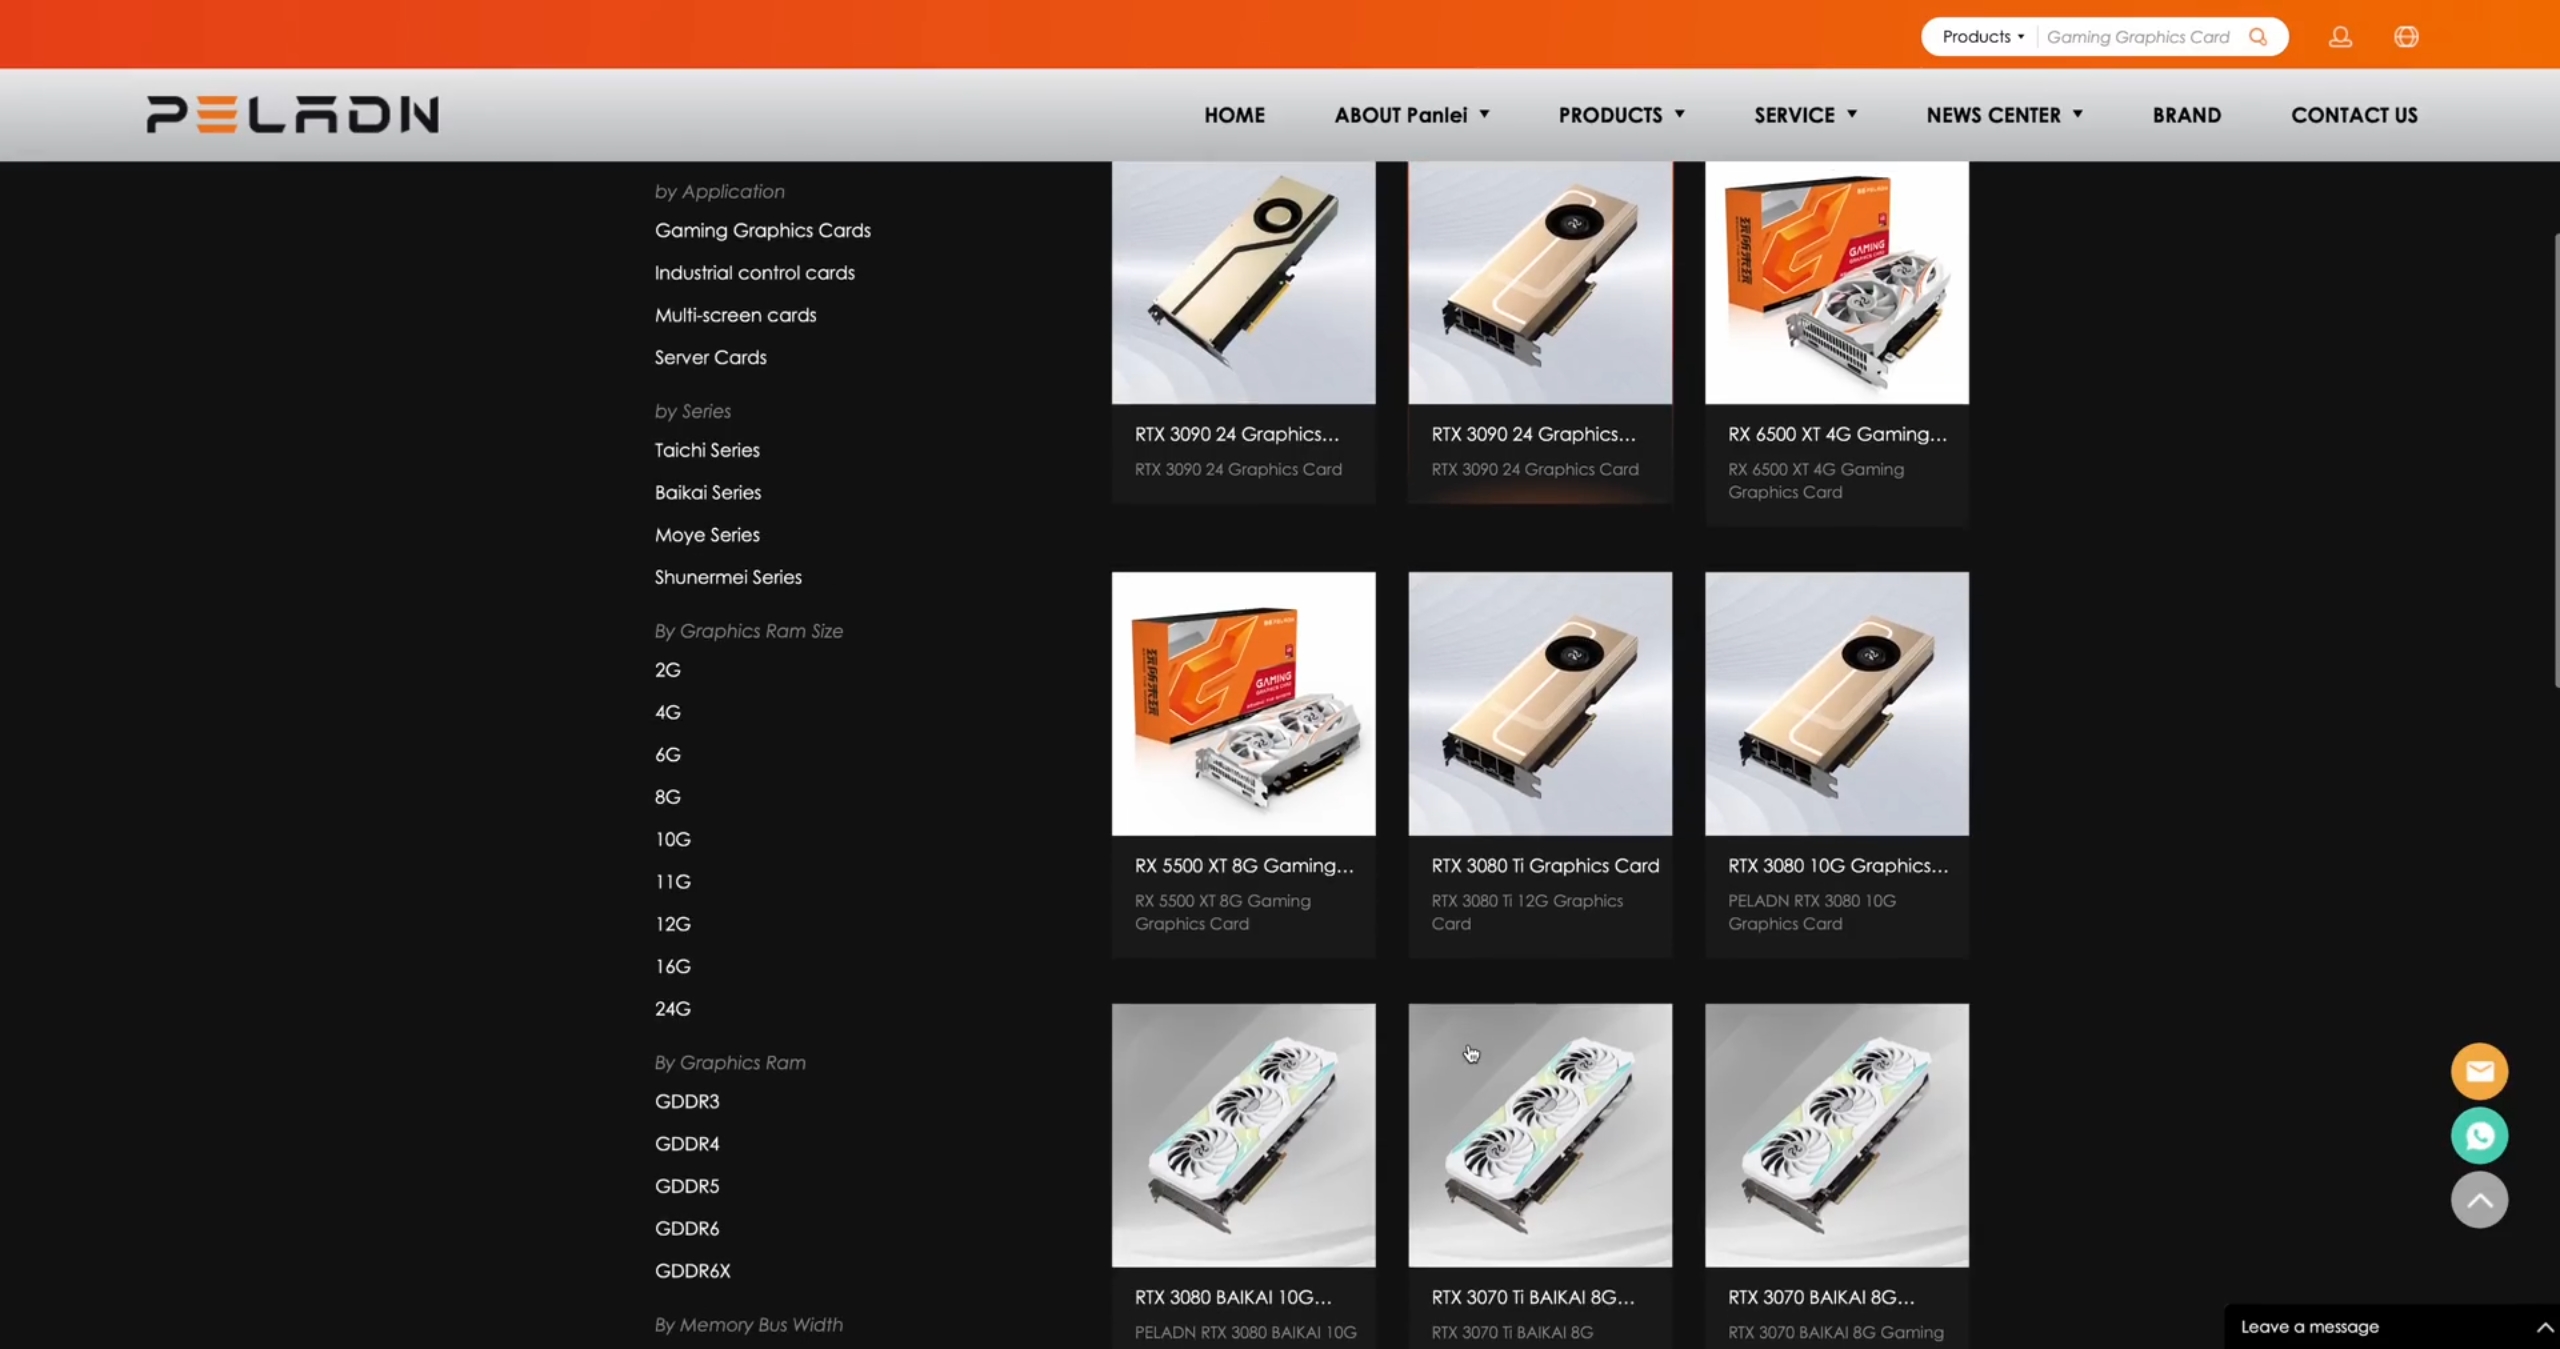Image resolution: width=2560 pixels, height=1349 pixels.
Task: Click the search magnifier icon
Action: [x=2258, y=37]
